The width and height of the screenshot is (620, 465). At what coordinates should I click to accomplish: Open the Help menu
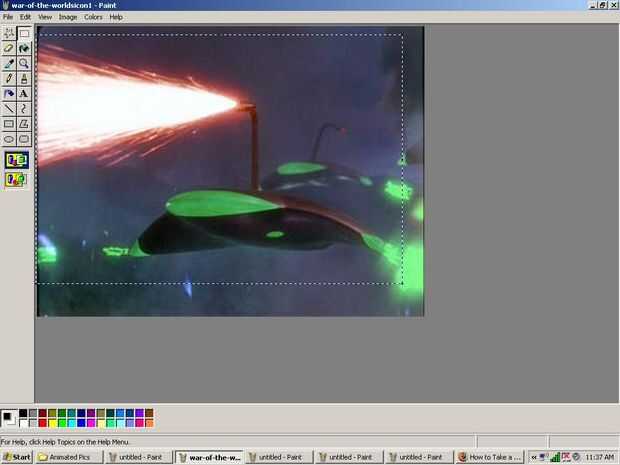tap(116, 17)
